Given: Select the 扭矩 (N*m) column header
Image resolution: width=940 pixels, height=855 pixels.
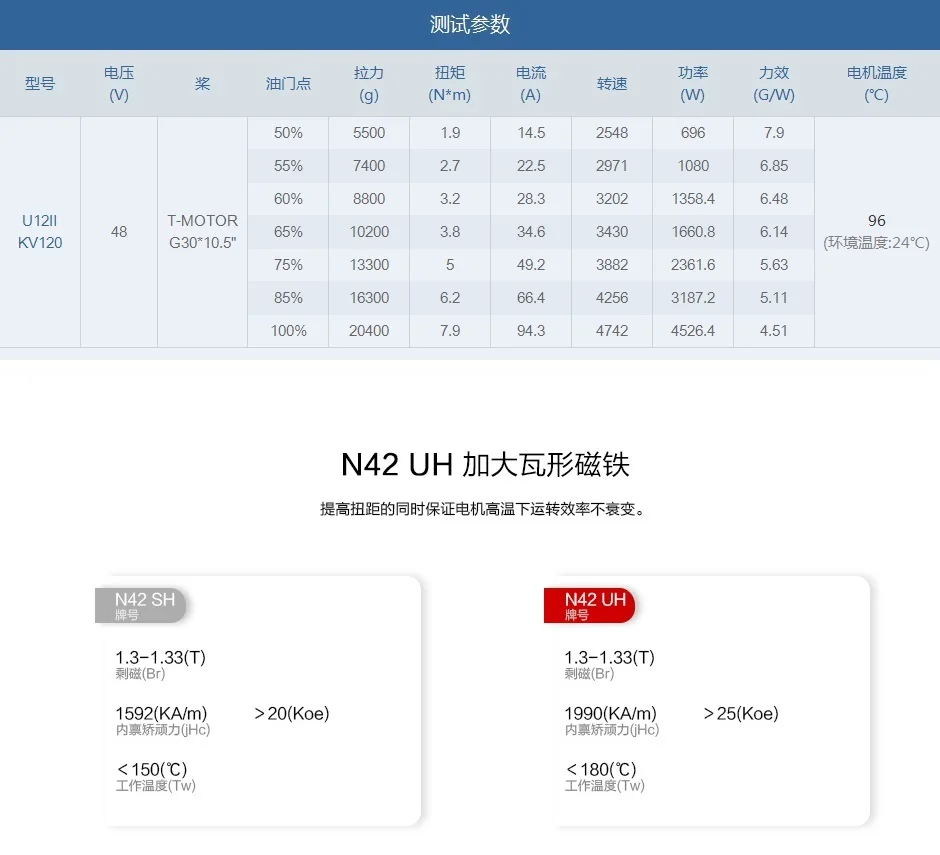Looking at the screenshot, I should (x=450, y=83).
